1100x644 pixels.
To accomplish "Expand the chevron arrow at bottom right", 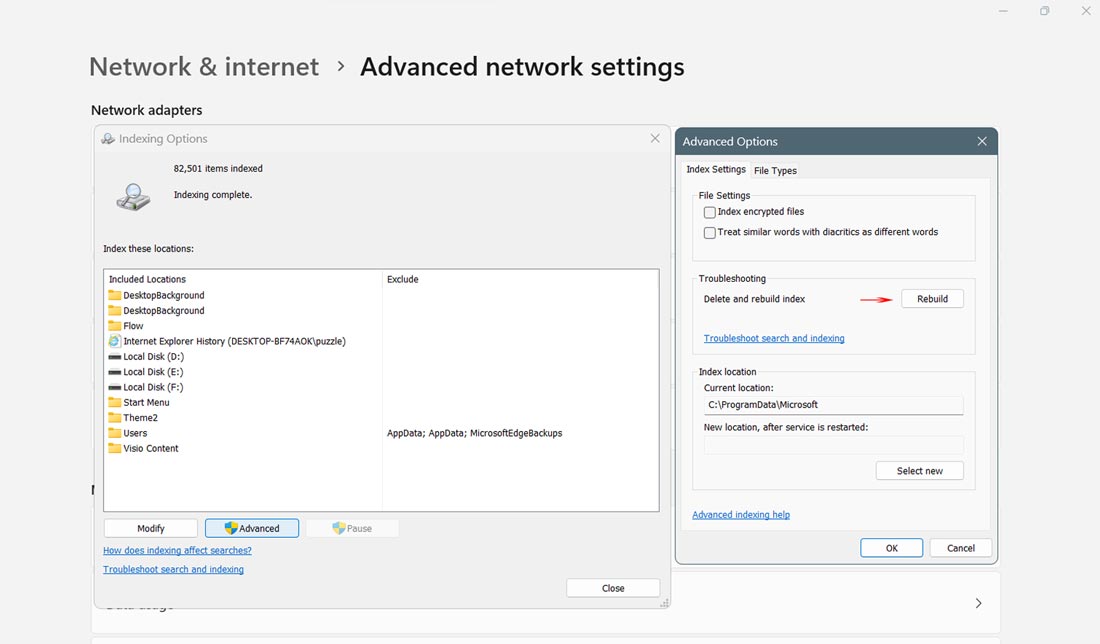I will (978, 603).
